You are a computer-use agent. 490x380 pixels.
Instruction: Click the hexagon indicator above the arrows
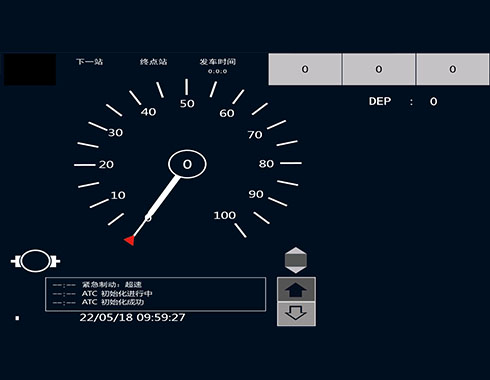296,260
